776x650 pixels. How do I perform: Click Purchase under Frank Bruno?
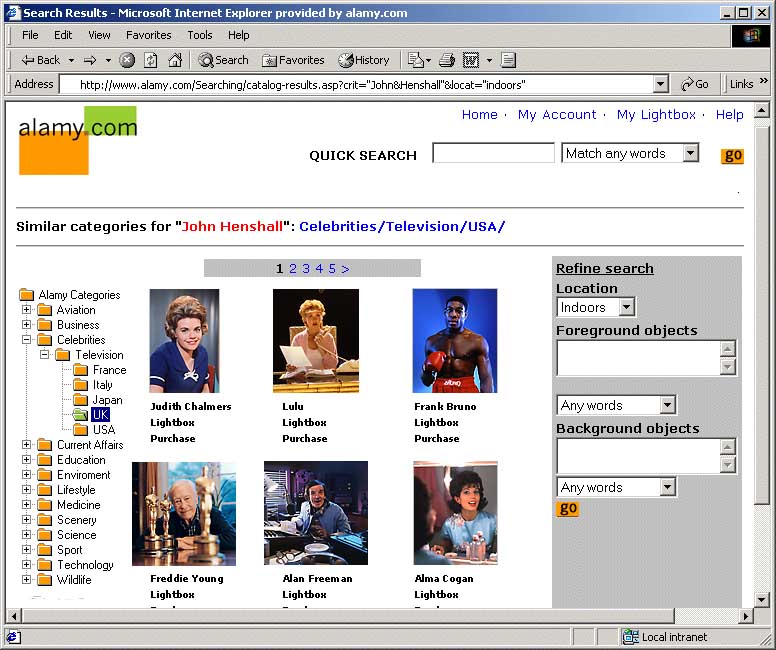(x=437, y=438)
